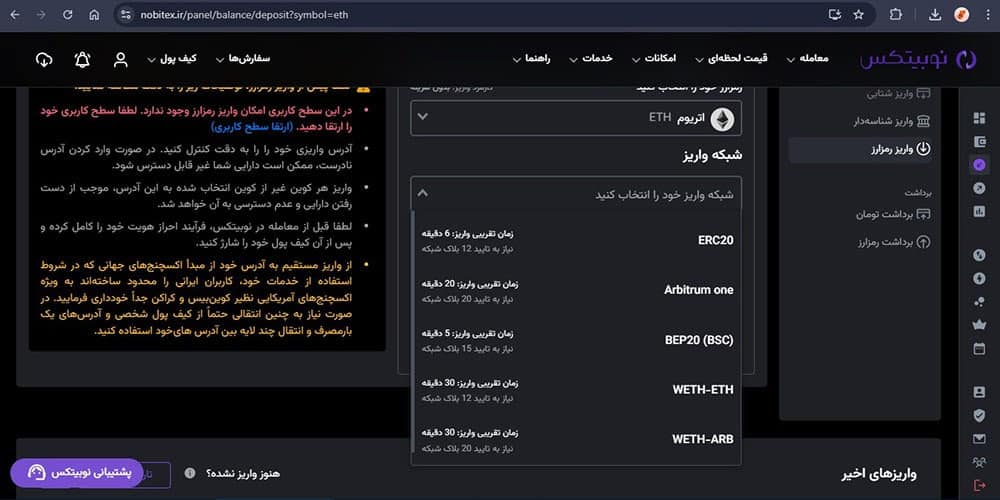This screenshot has height=500, width=1000.
Task: Click the lightning bolt sidebar icon
Action: point(979,278)
